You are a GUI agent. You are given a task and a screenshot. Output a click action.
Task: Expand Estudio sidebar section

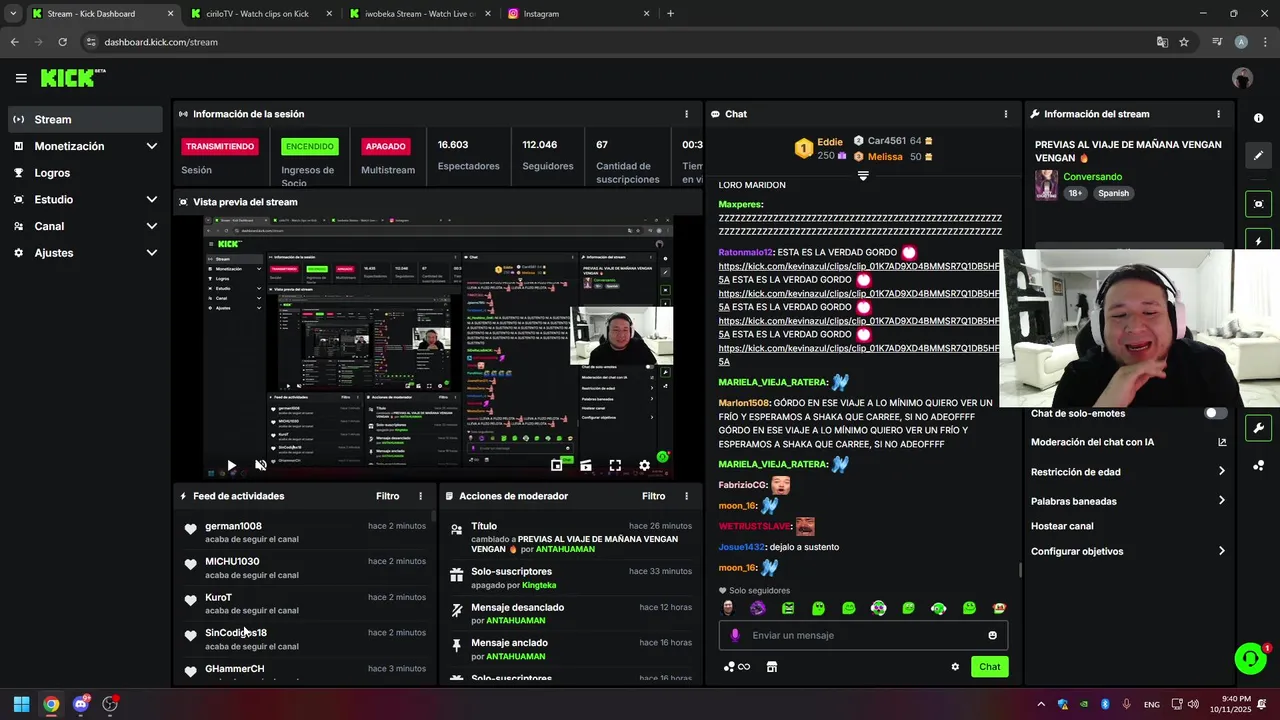[152, 199]
